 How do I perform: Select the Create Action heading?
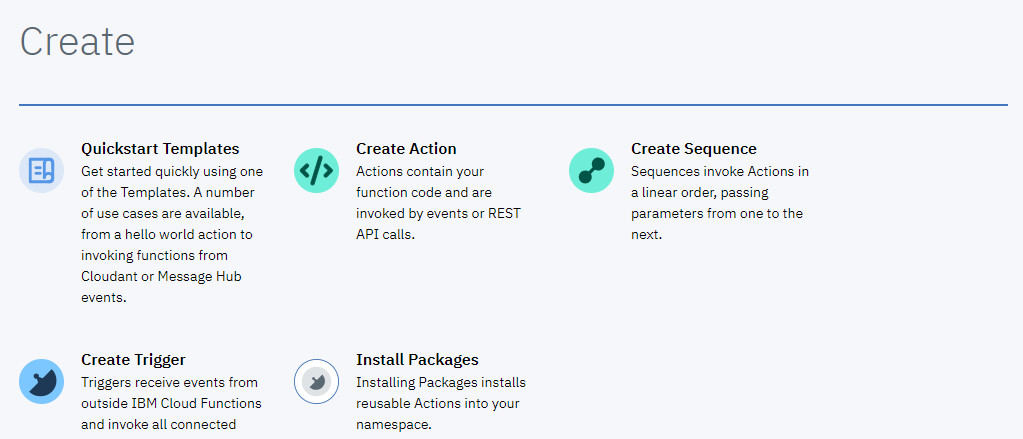click(406, 149)
